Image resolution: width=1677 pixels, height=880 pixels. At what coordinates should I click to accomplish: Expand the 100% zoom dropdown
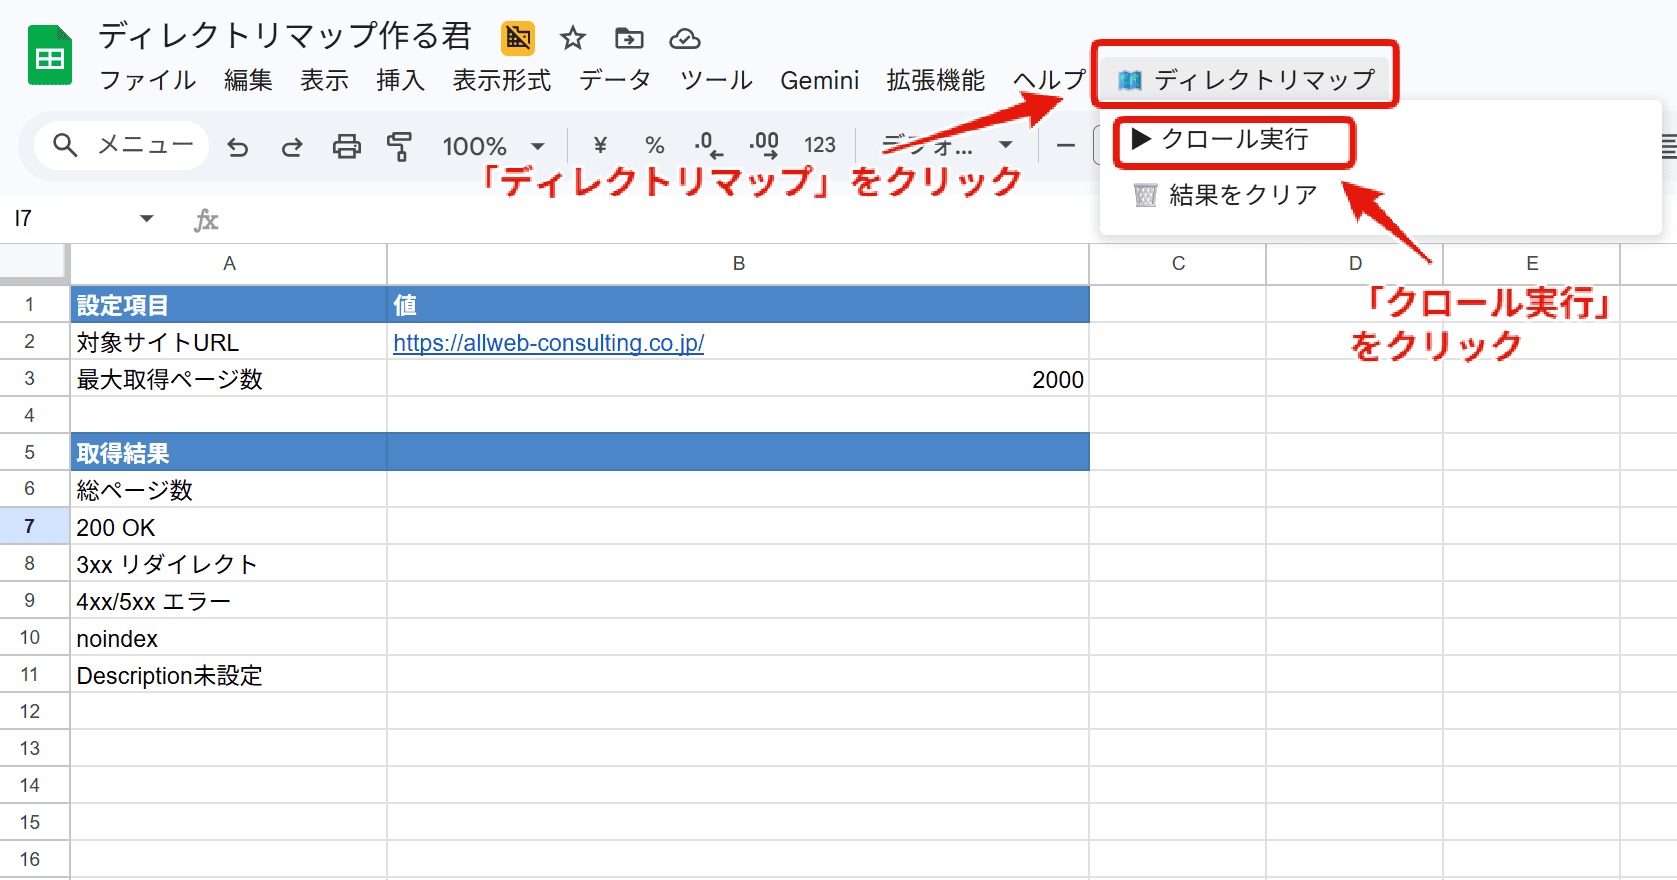pos(494,147)
